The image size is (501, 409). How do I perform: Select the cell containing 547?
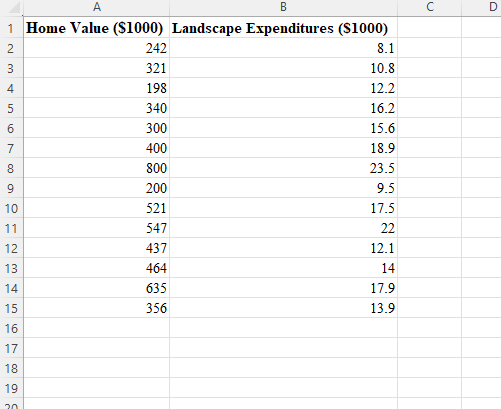pos(97,228)
